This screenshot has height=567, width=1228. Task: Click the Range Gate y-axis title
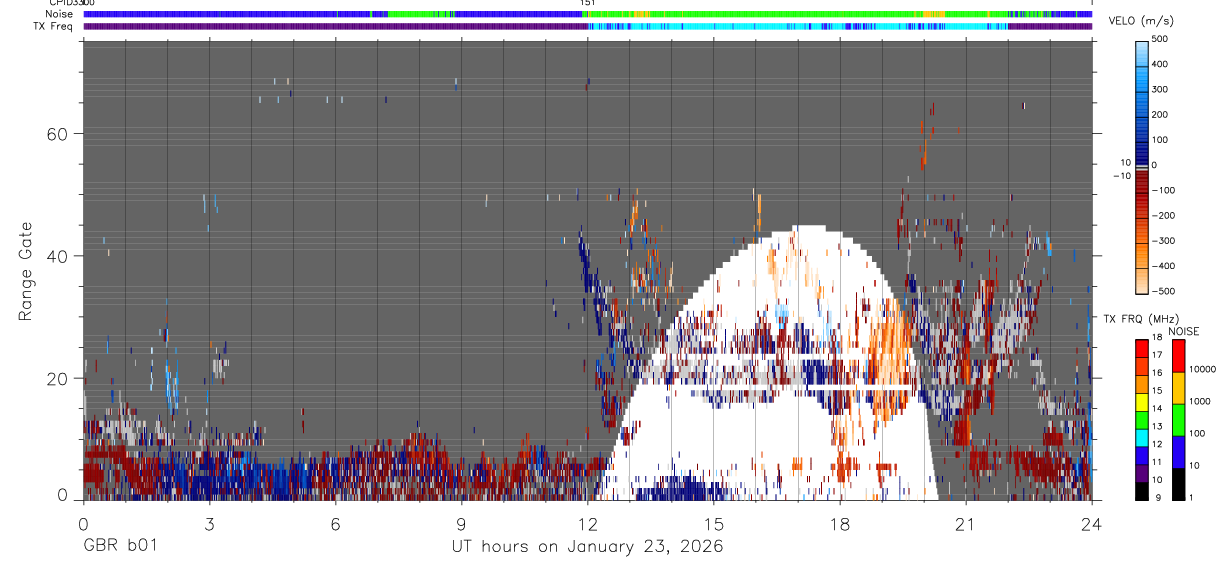tap(25, 271)
